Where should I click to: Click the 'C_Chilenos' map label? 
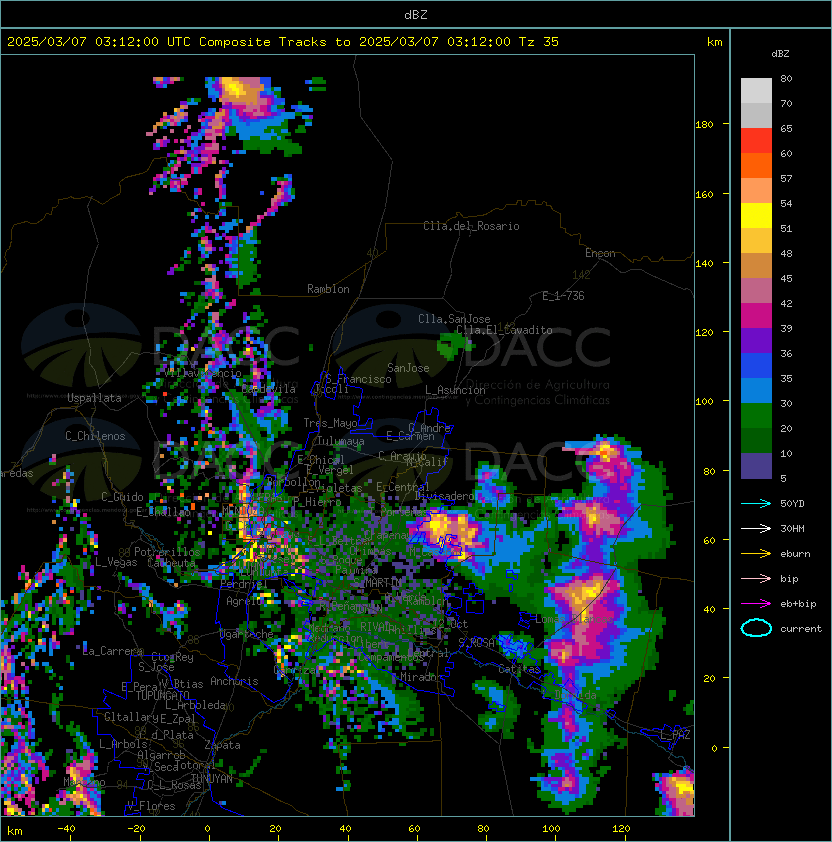click(95, 436)
